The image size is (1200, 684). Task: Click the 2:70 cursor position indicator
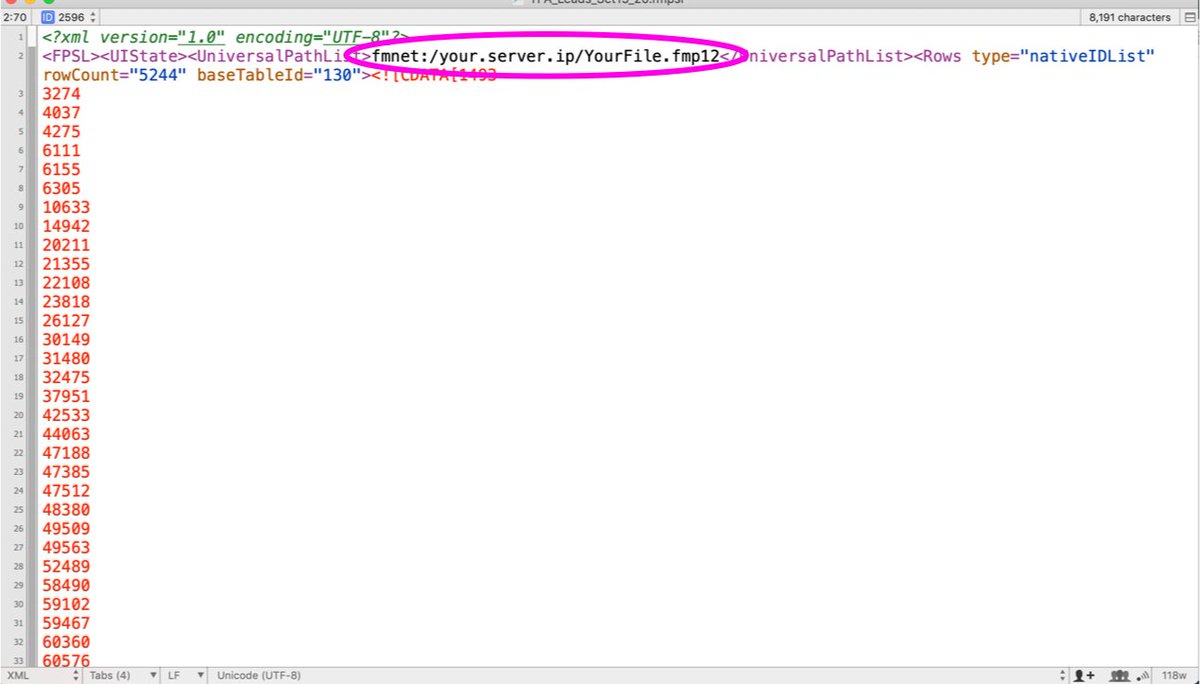14,17
